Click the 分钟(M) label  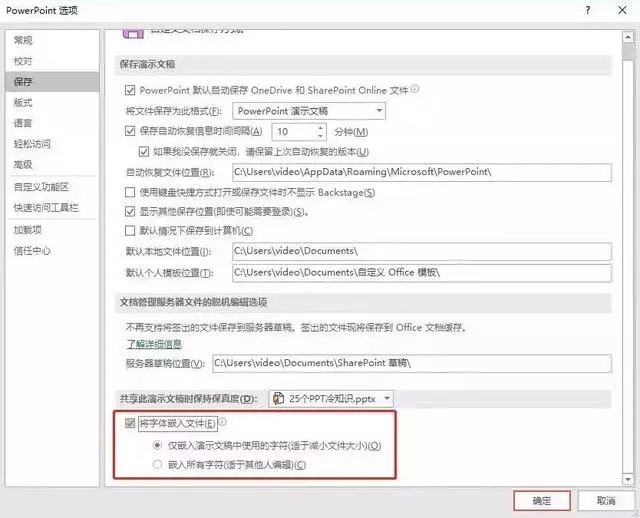click(351, 132)
